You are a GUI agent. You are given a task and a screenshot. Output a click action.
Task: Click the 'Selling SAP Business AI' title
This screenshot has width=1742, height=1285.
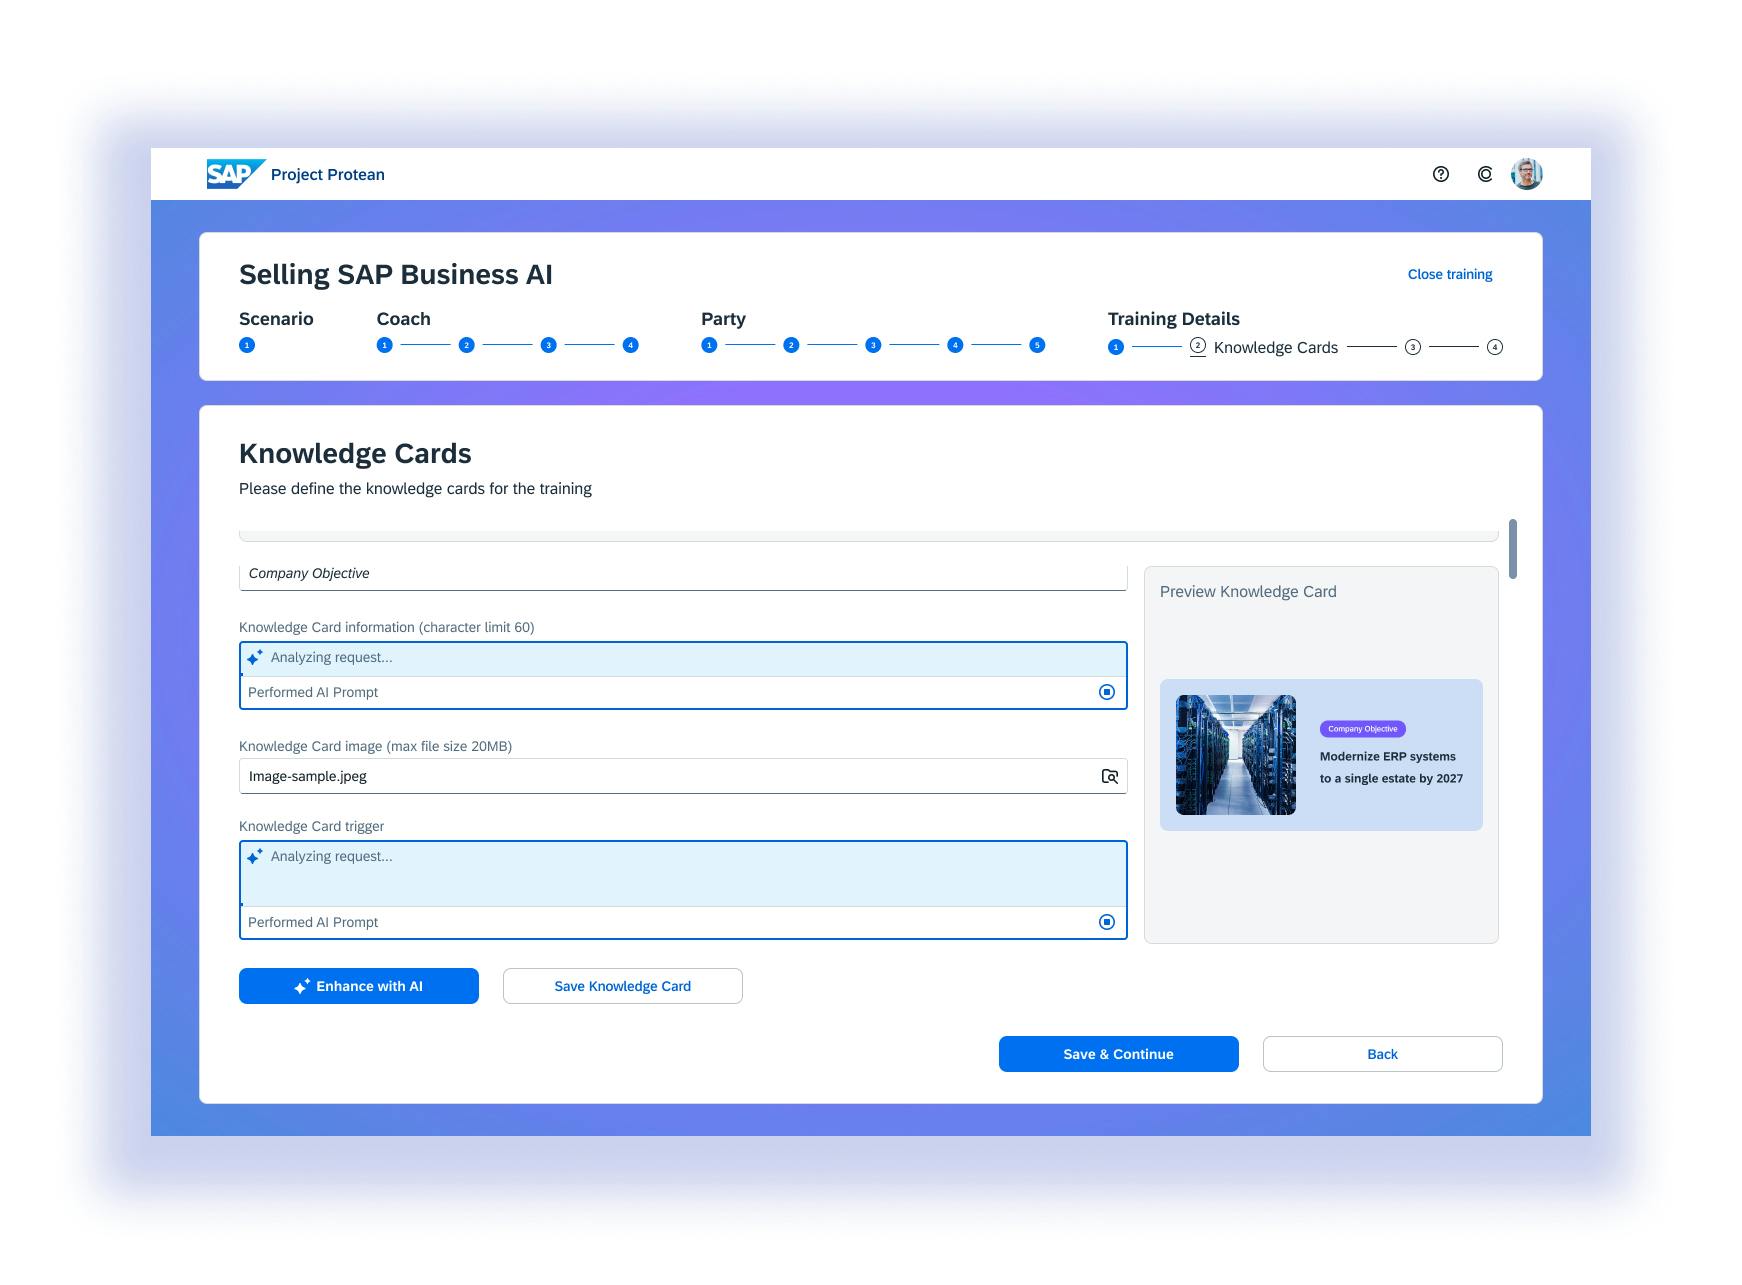[396, 274]
